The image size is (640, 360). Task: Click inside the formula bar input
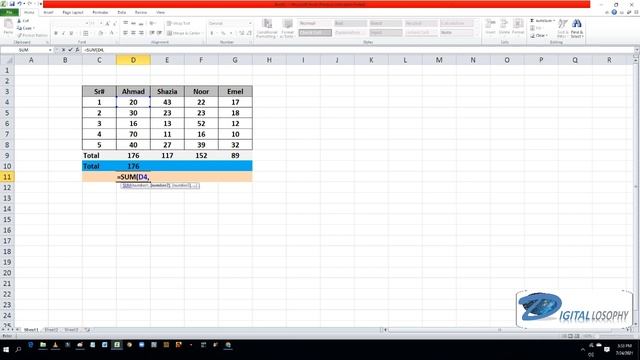[357, 50]
